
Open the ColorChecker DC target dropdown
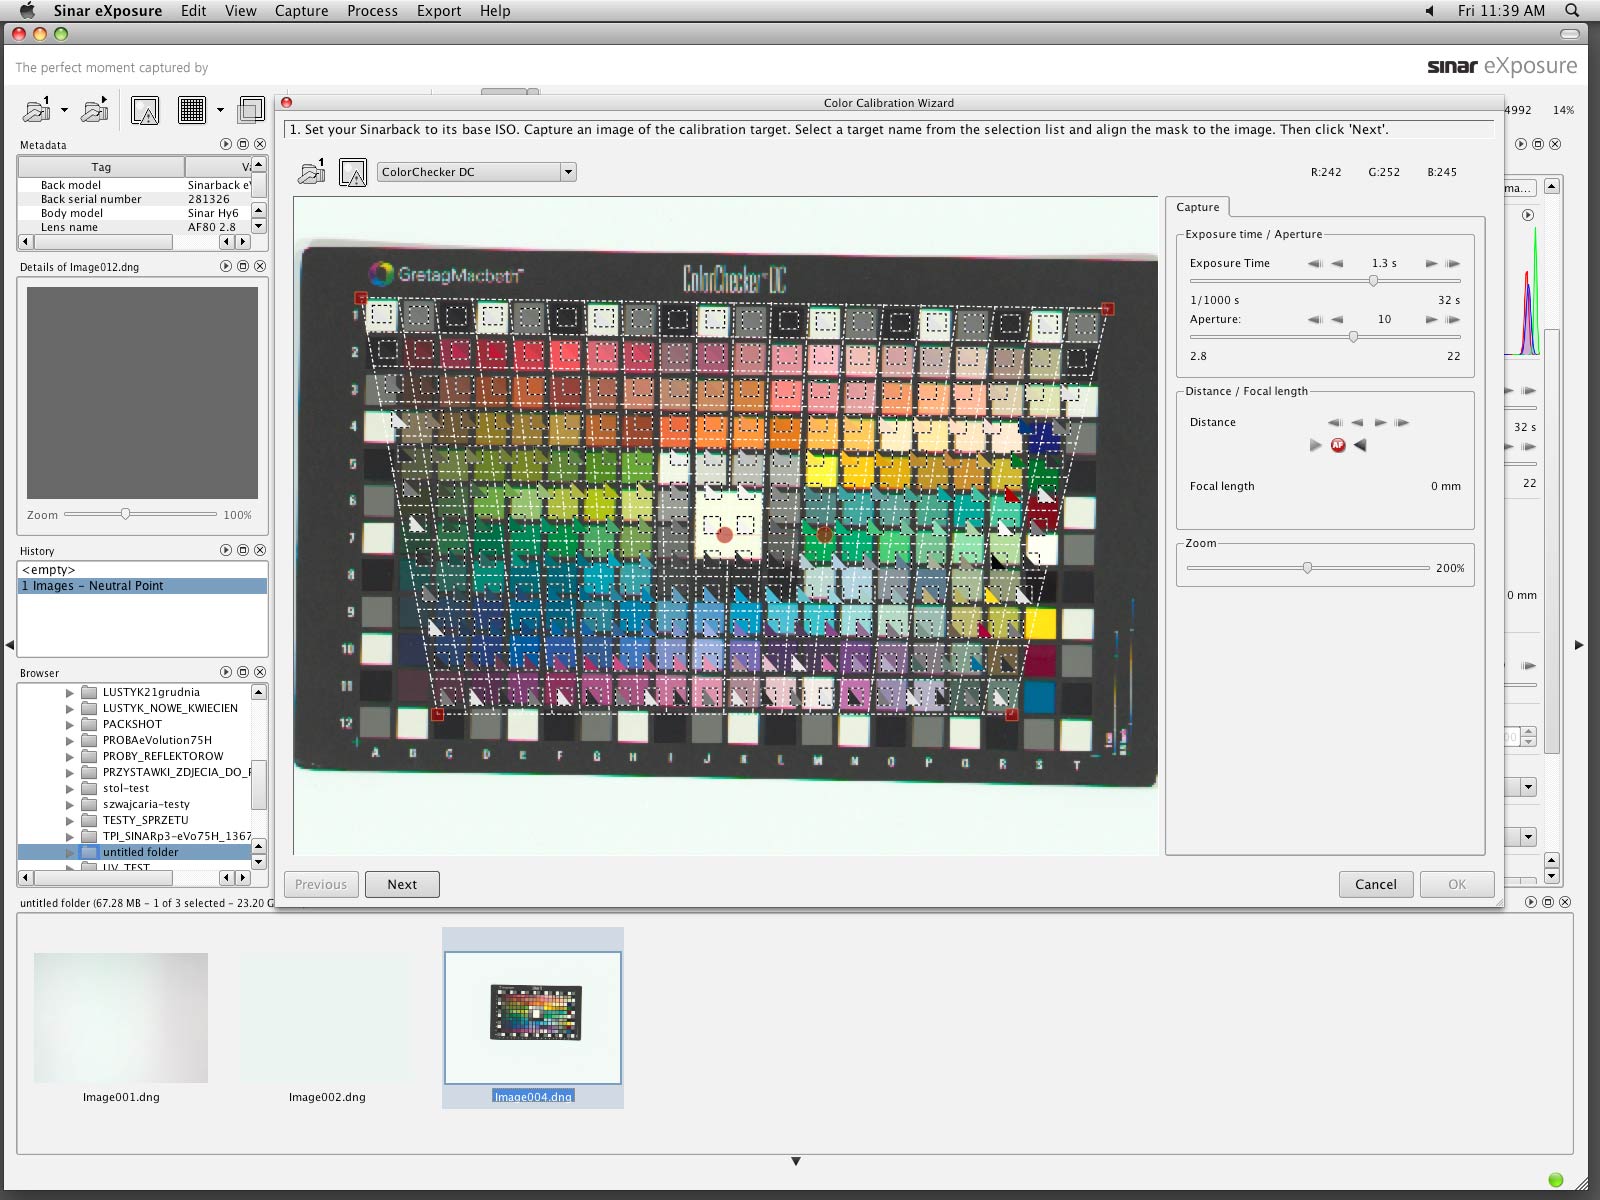[x=568, y=172]
